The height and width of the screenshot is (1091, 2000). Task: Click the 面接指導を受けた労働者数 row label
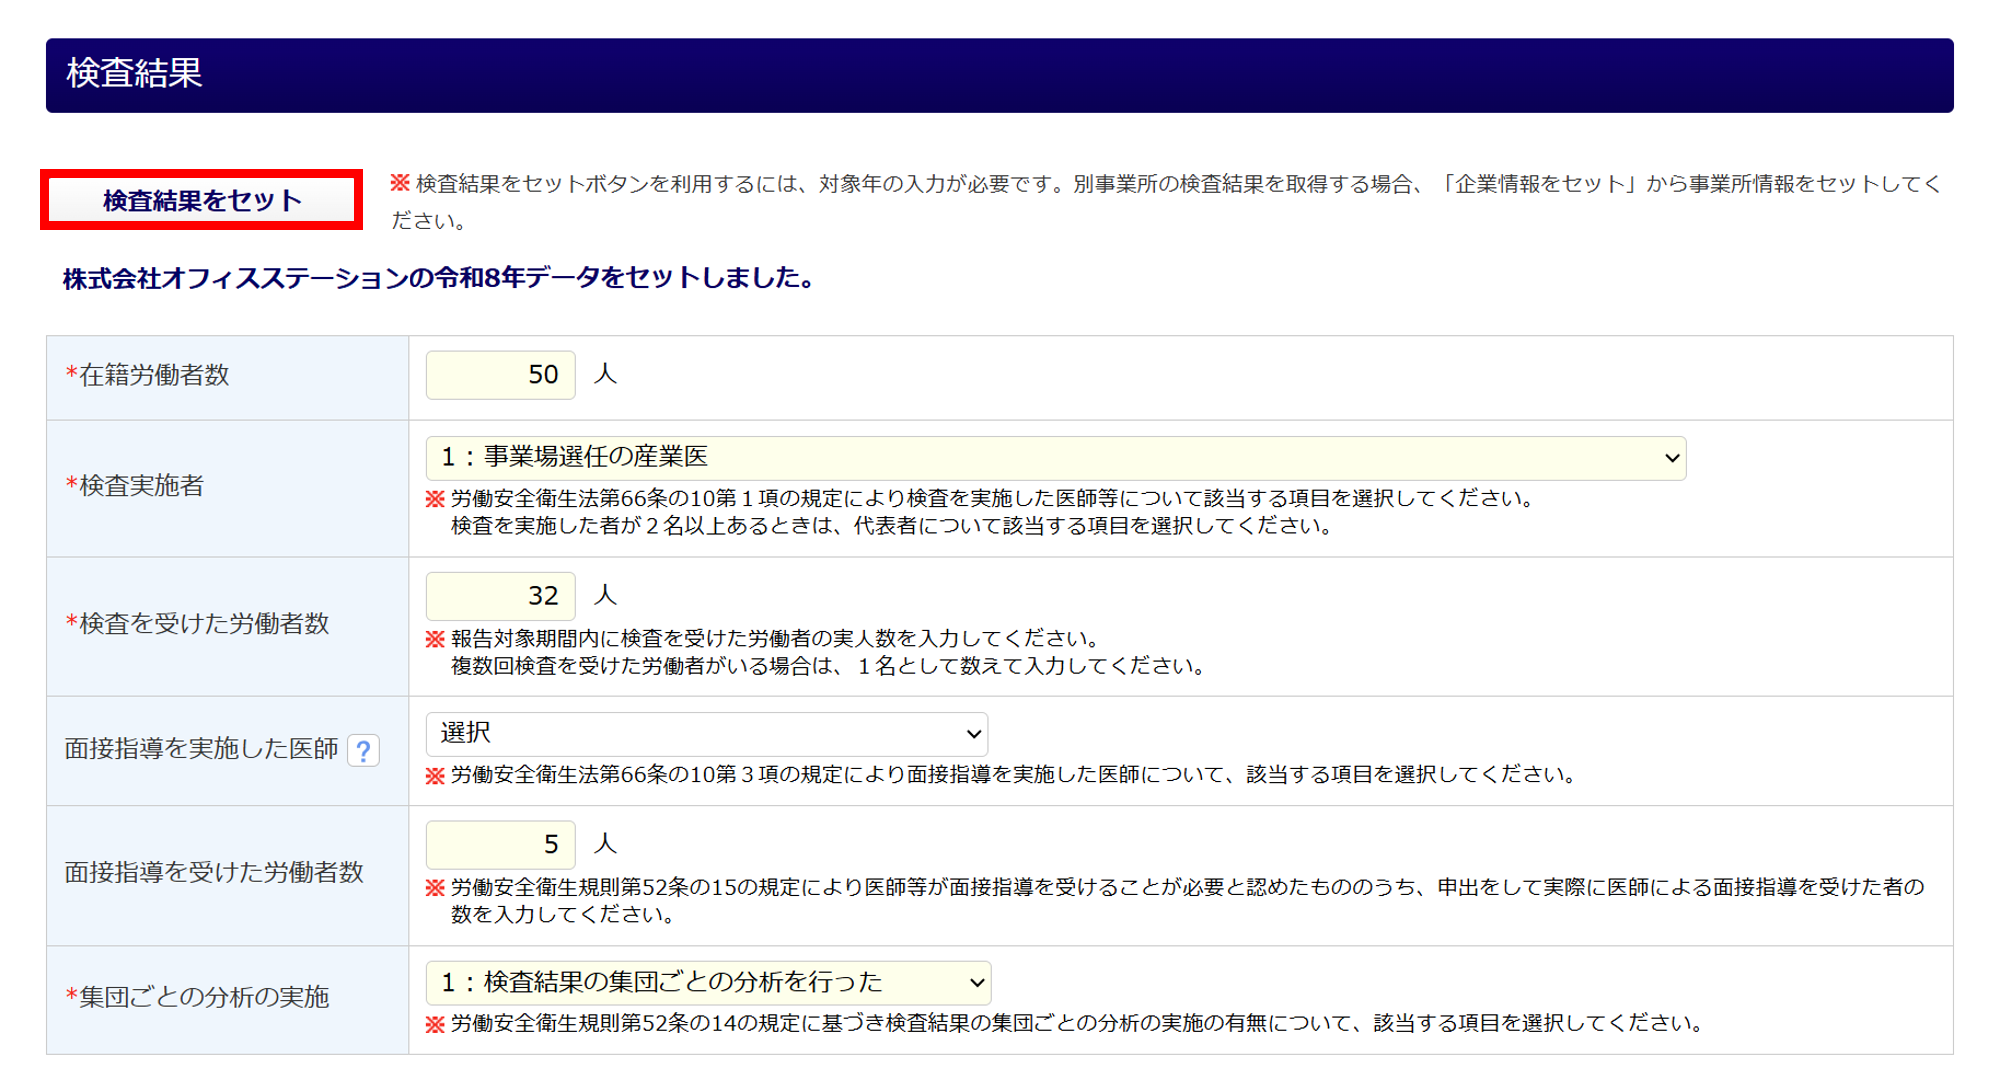(x=214, y=873)
